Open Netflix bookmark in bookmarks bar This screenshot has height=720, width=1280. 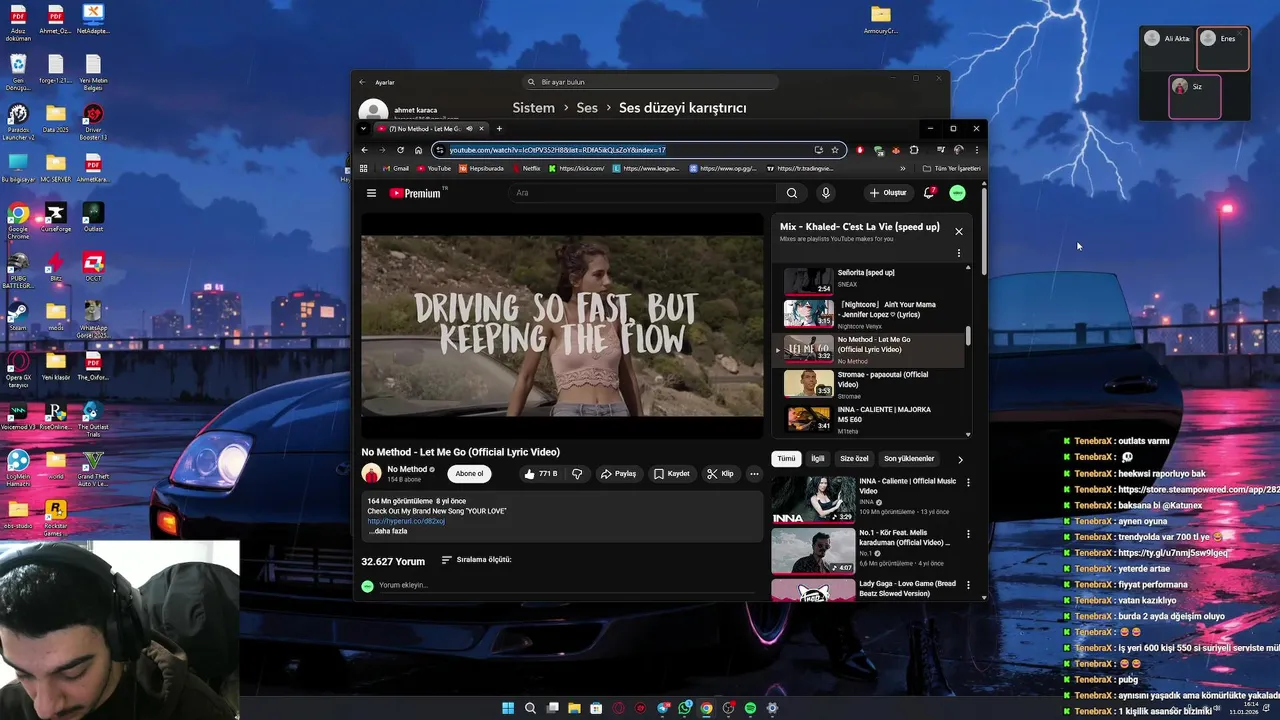pyautogui.click(x=527, y=168)
